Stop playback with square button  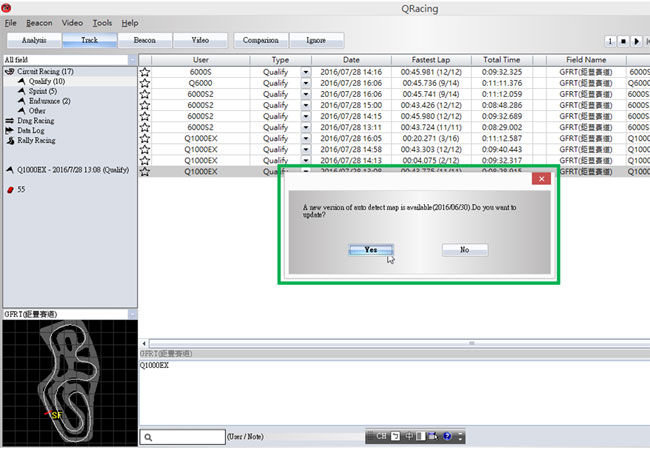tap(623, 41)
